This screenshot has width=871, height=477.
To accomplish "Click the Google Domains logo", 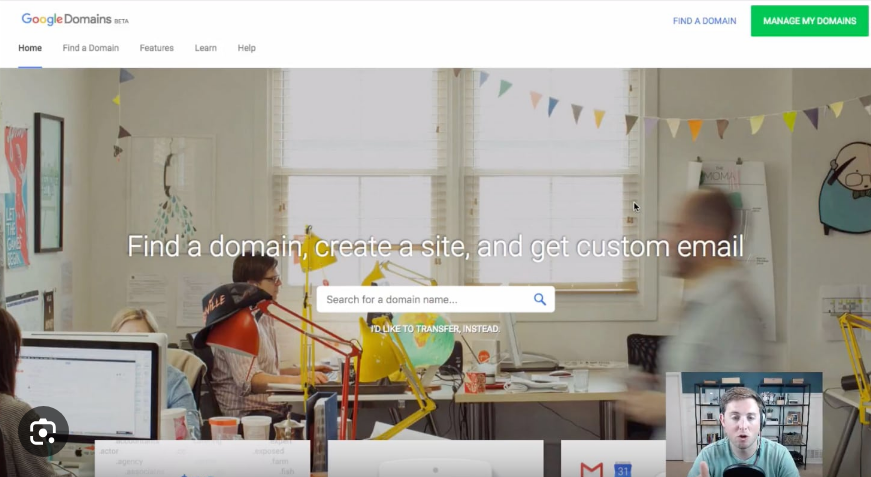I will [x=66, y=19].
